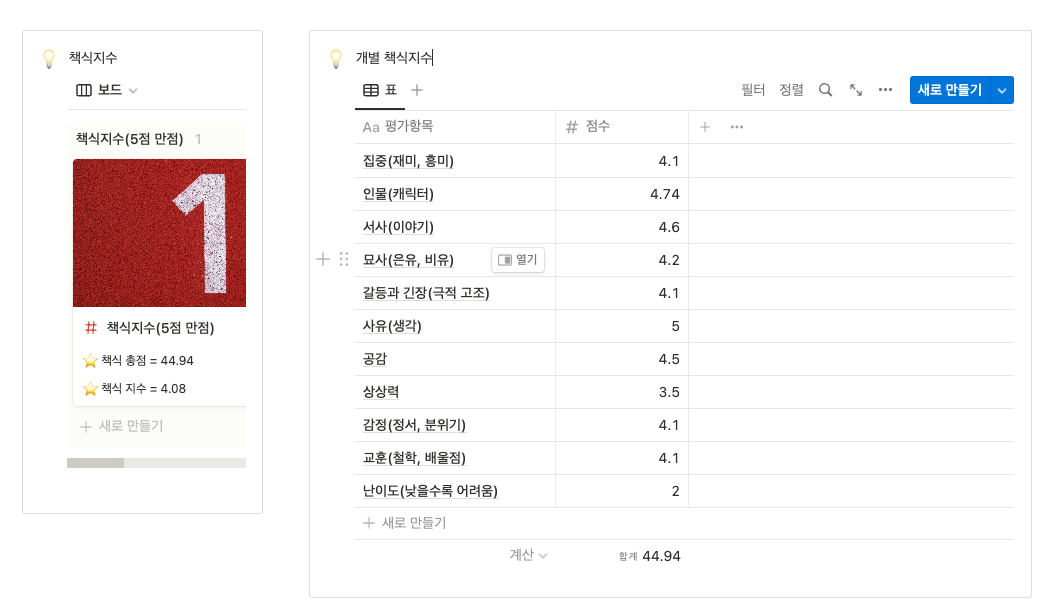
Task: Click the board view icon beside 보드
Action: pyautogui.click(x=84, y=89)
